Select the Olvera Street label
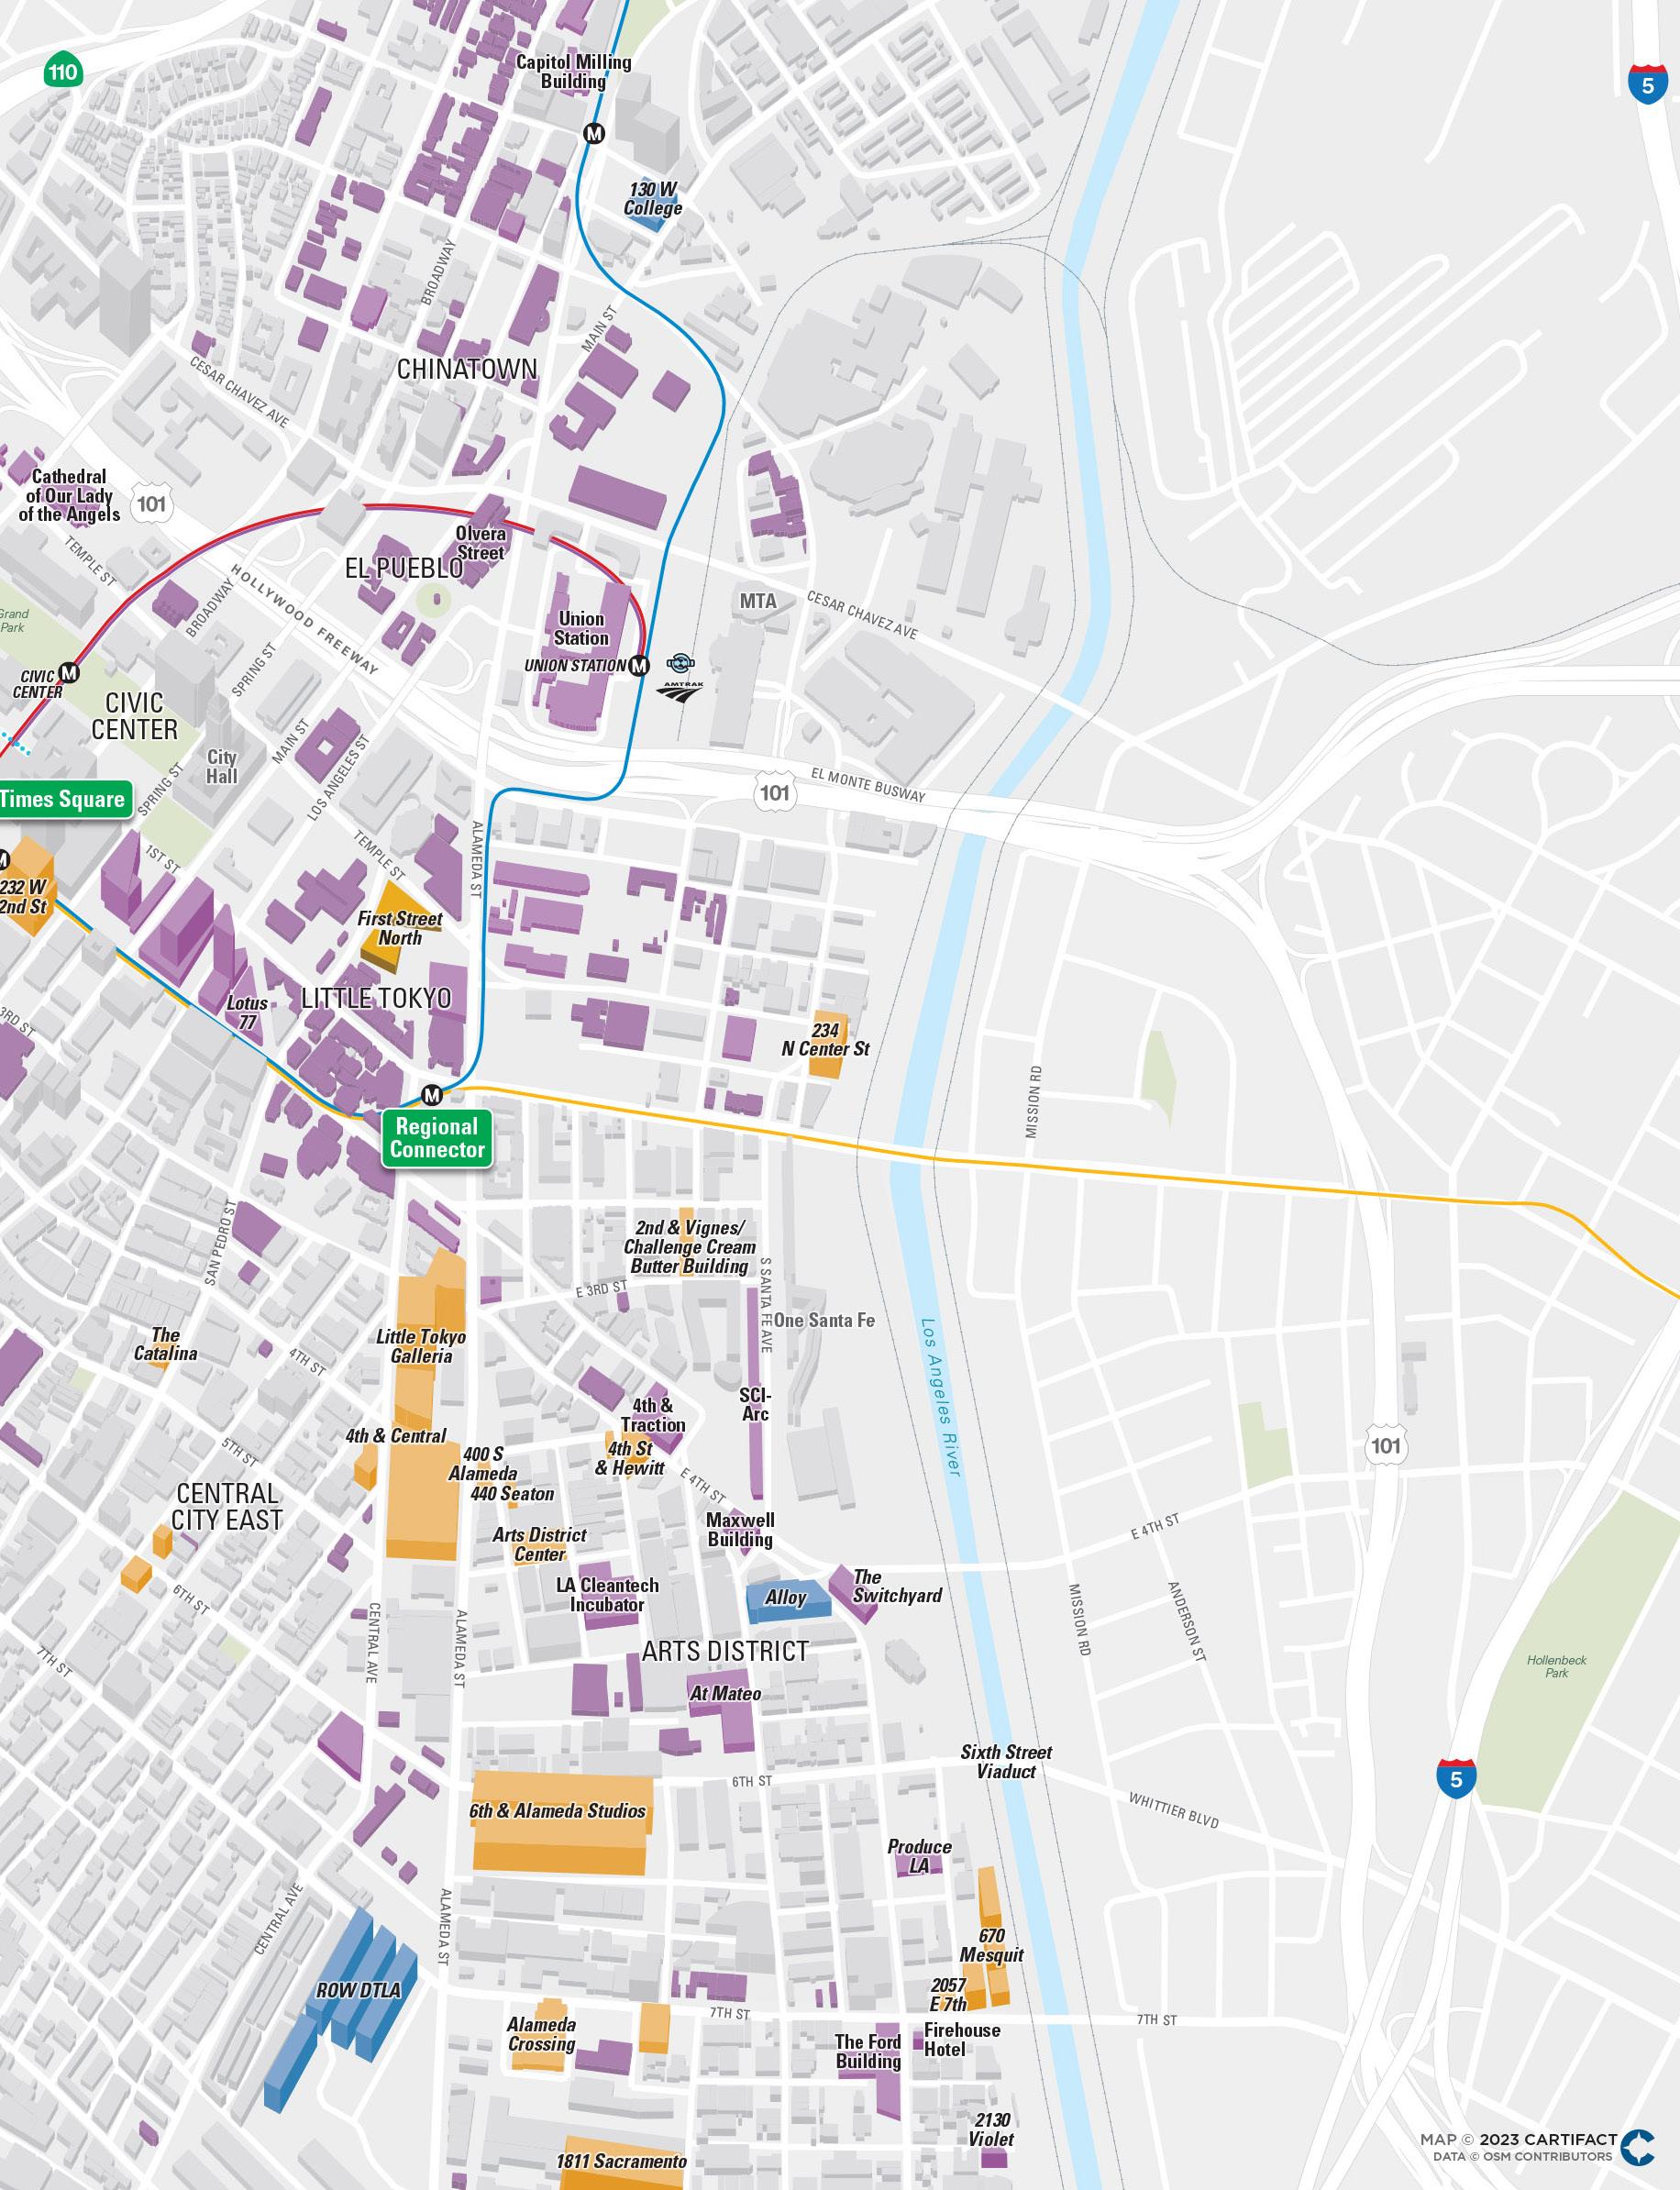 tap(481, 543)
